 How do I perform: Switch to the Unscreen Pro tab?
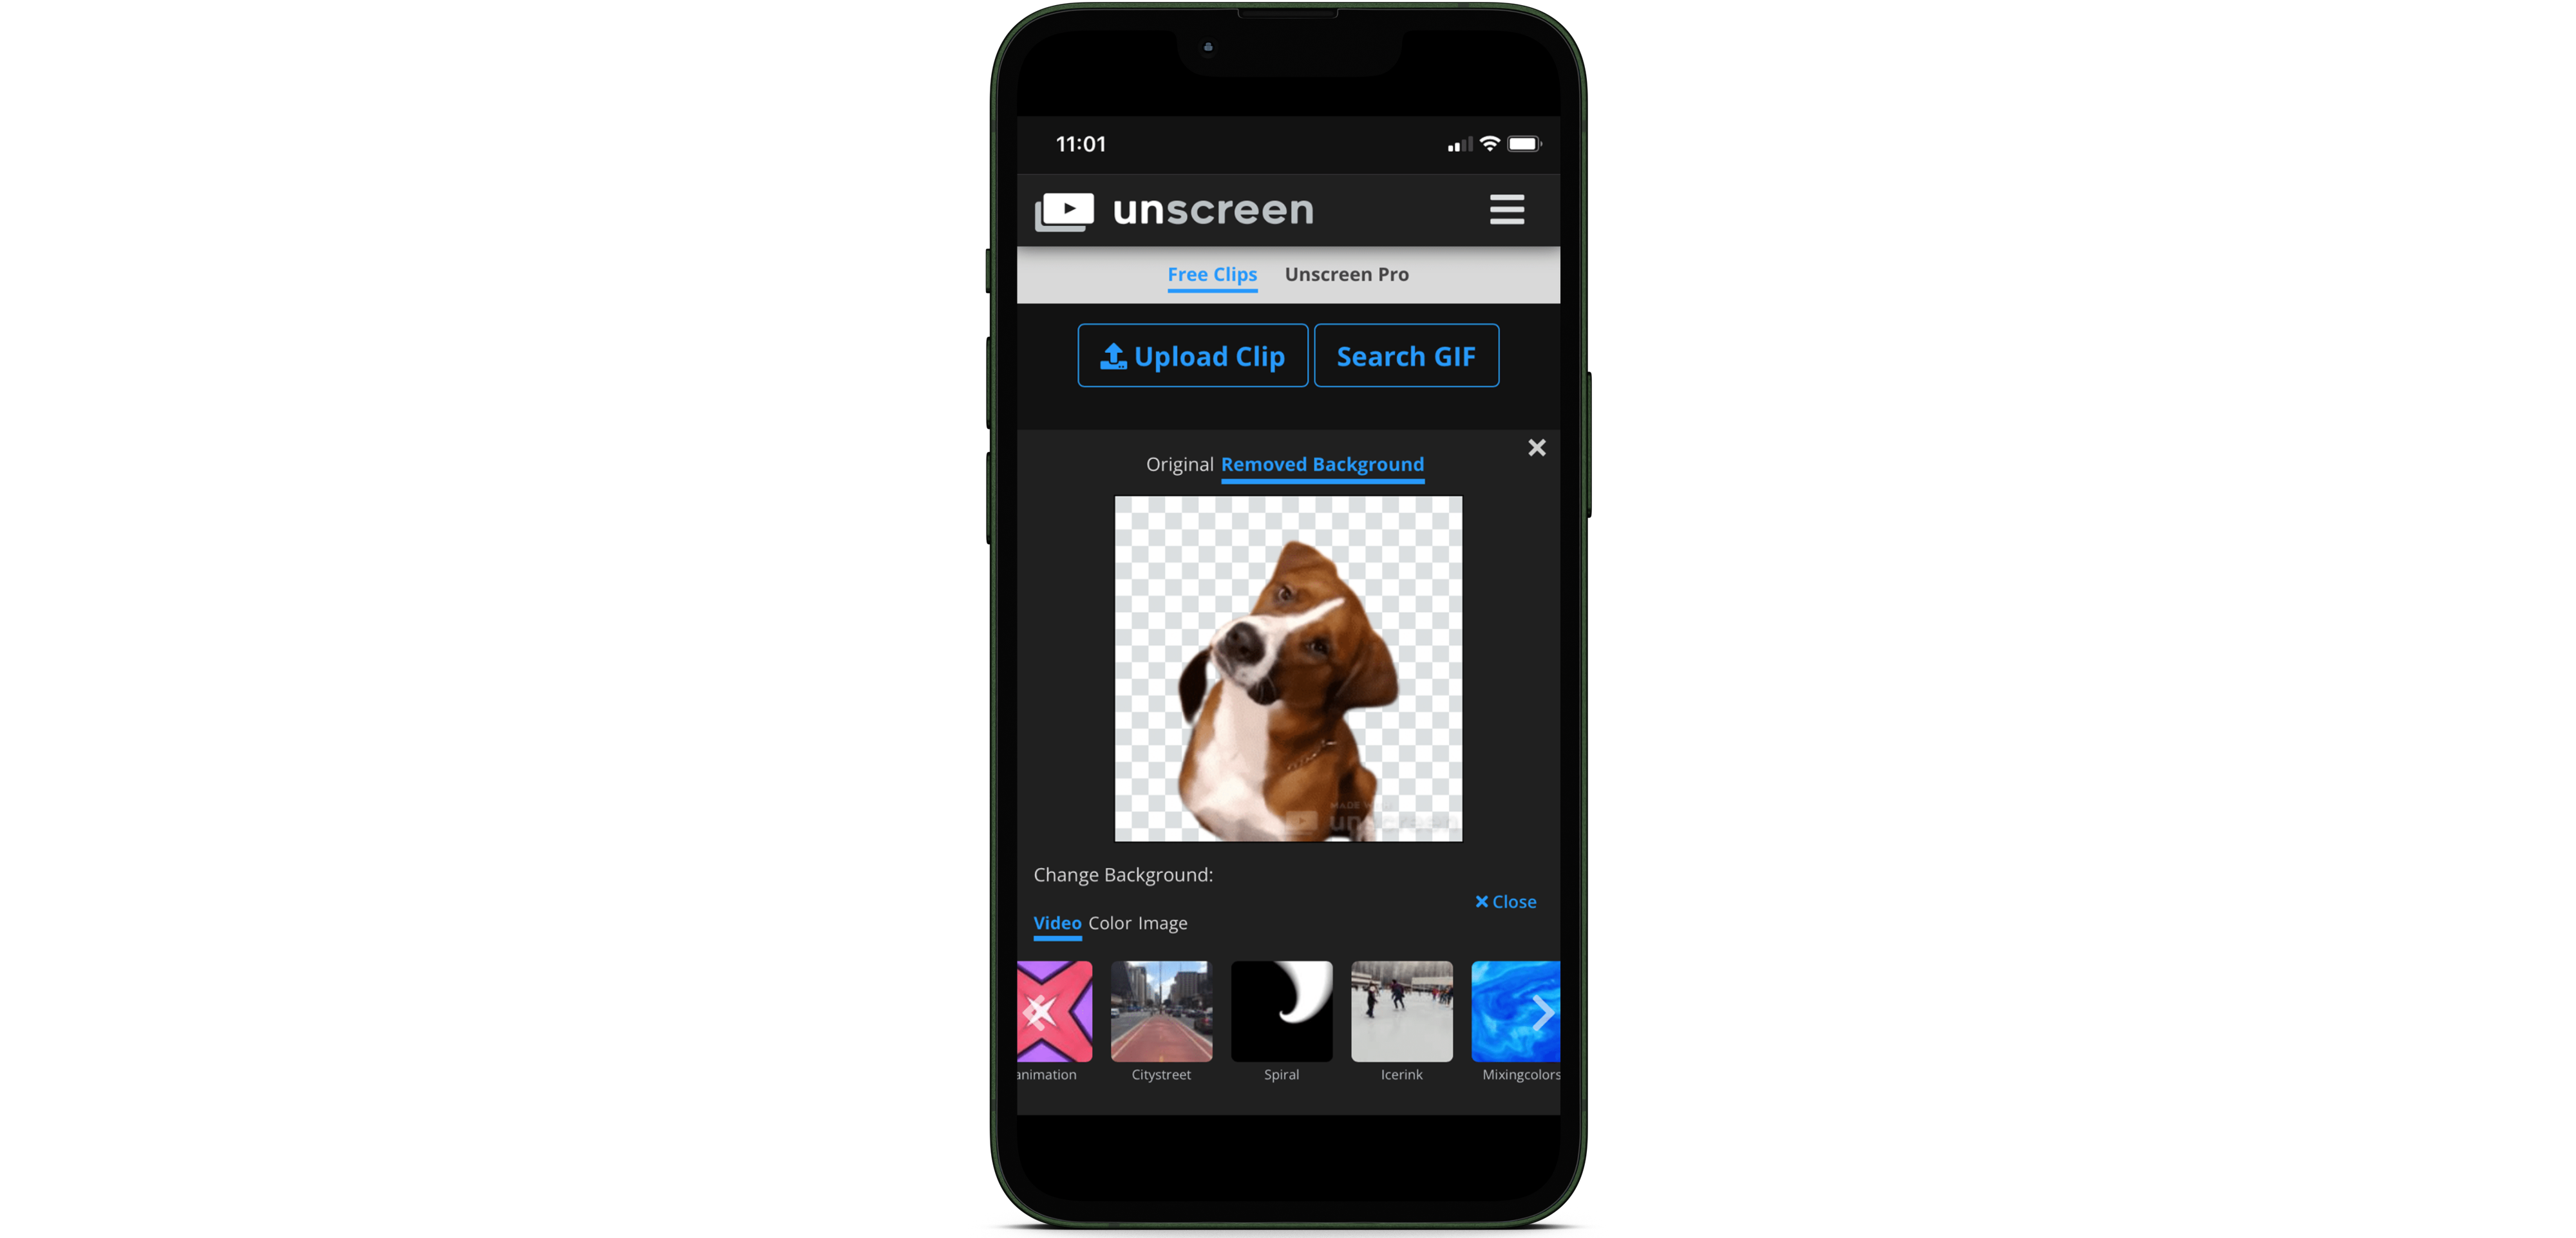[1347, 274]
